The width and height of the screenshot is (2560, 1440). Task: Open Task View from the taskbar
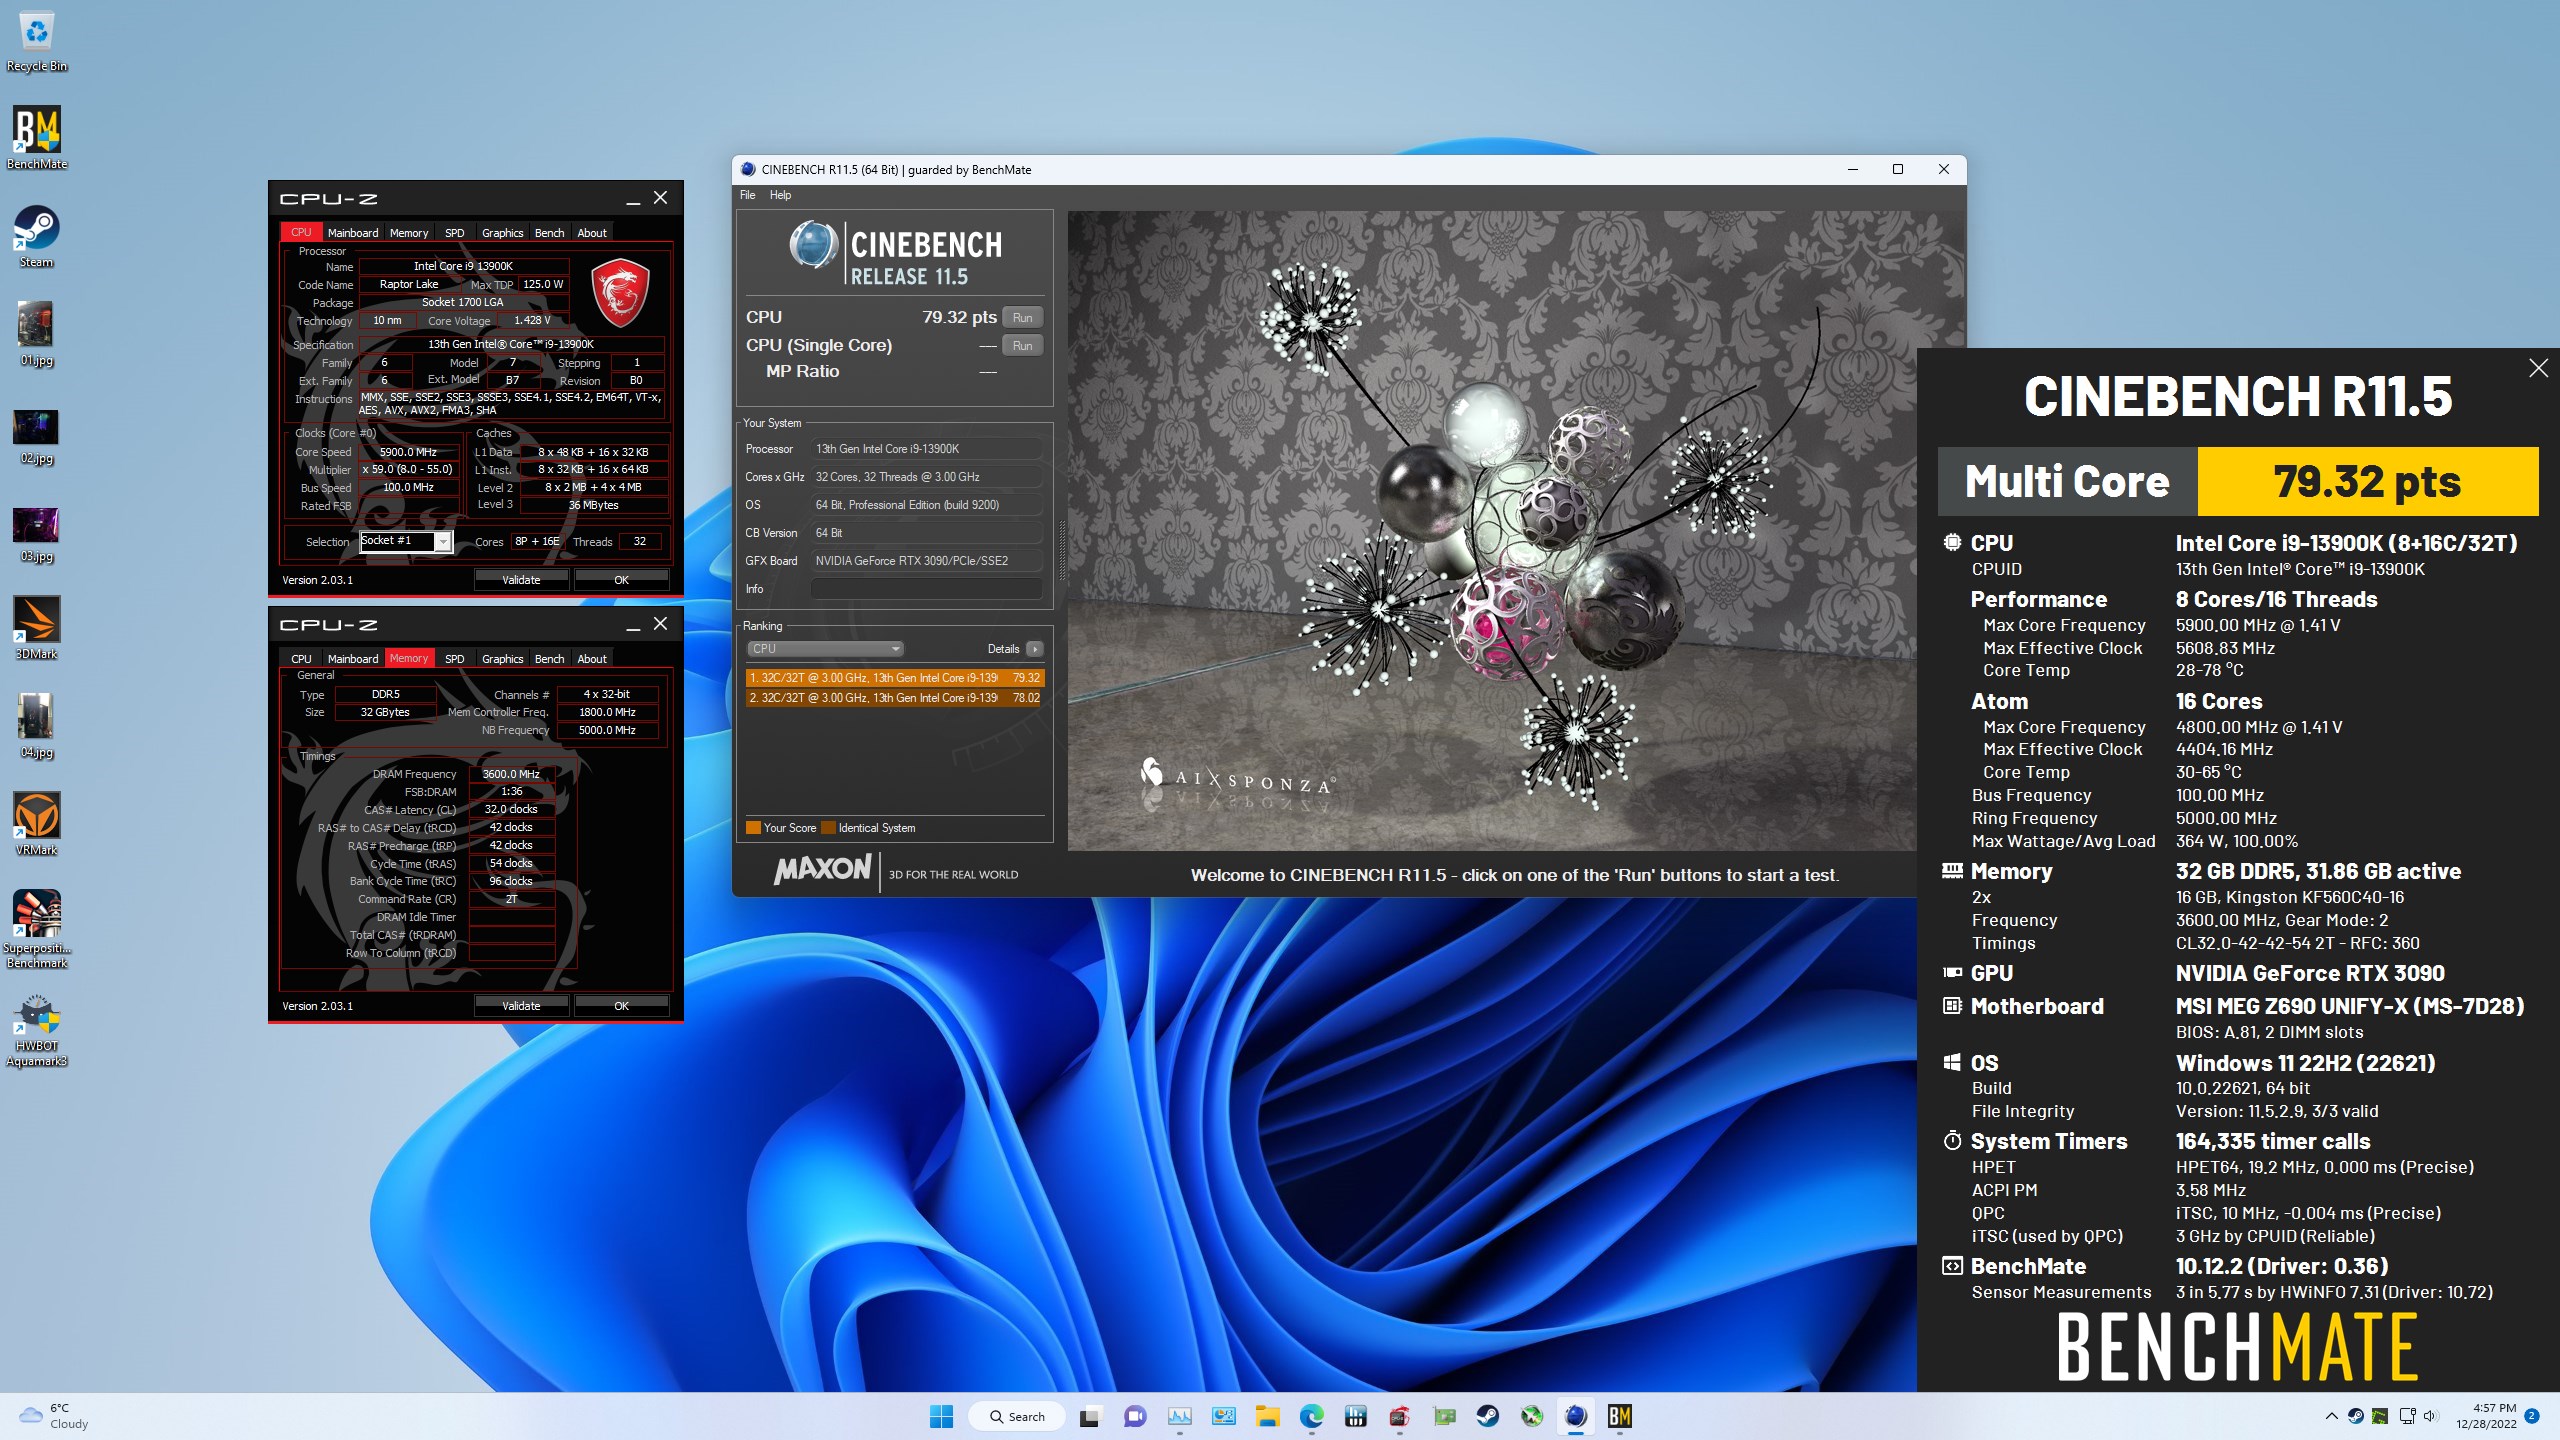tap(1089, 1416)
